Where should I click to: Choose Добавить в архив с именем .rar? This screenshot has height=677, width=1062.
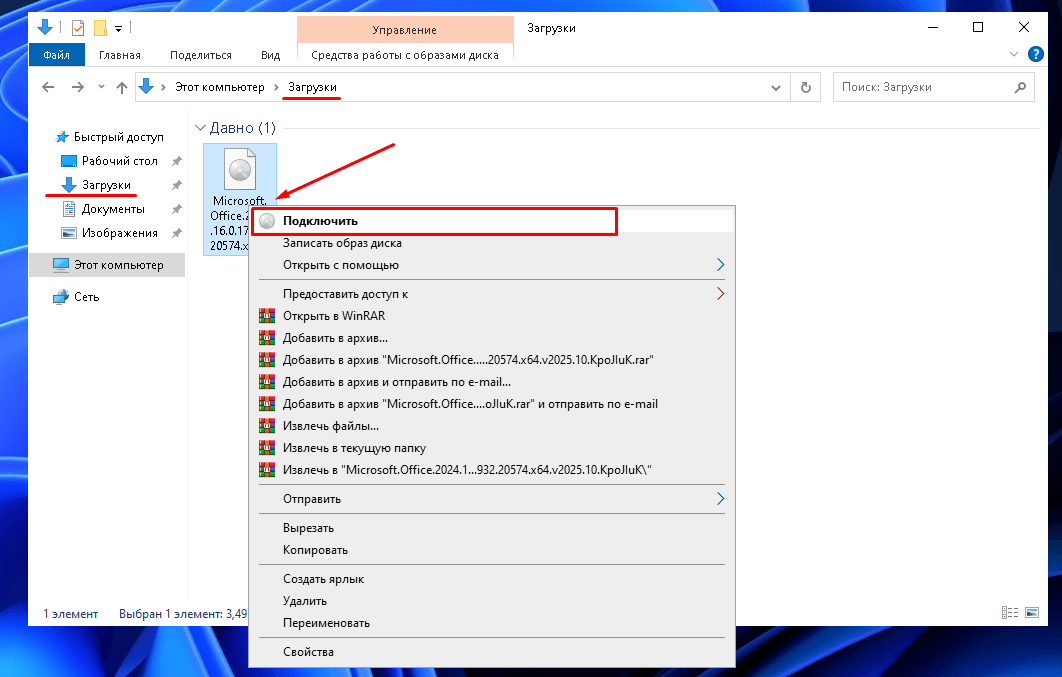(492, 359)
